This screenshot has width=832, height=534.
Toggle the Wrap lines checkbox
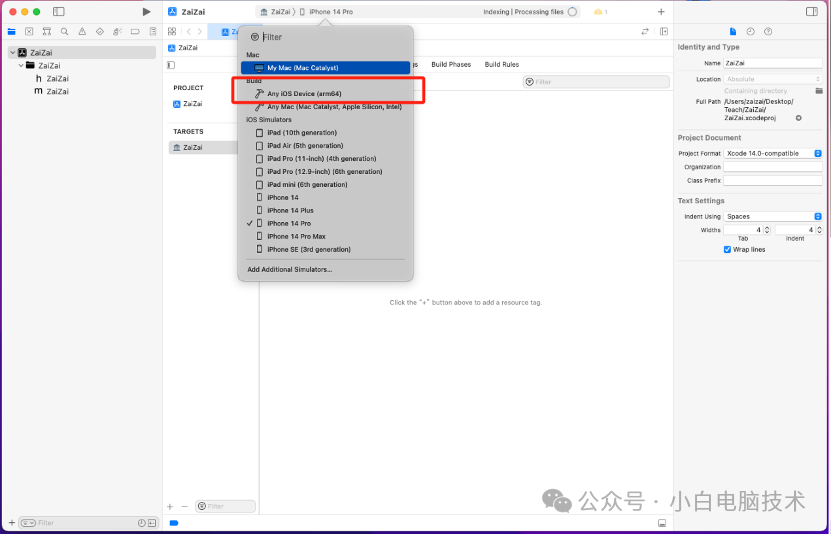tap(727, 249)
